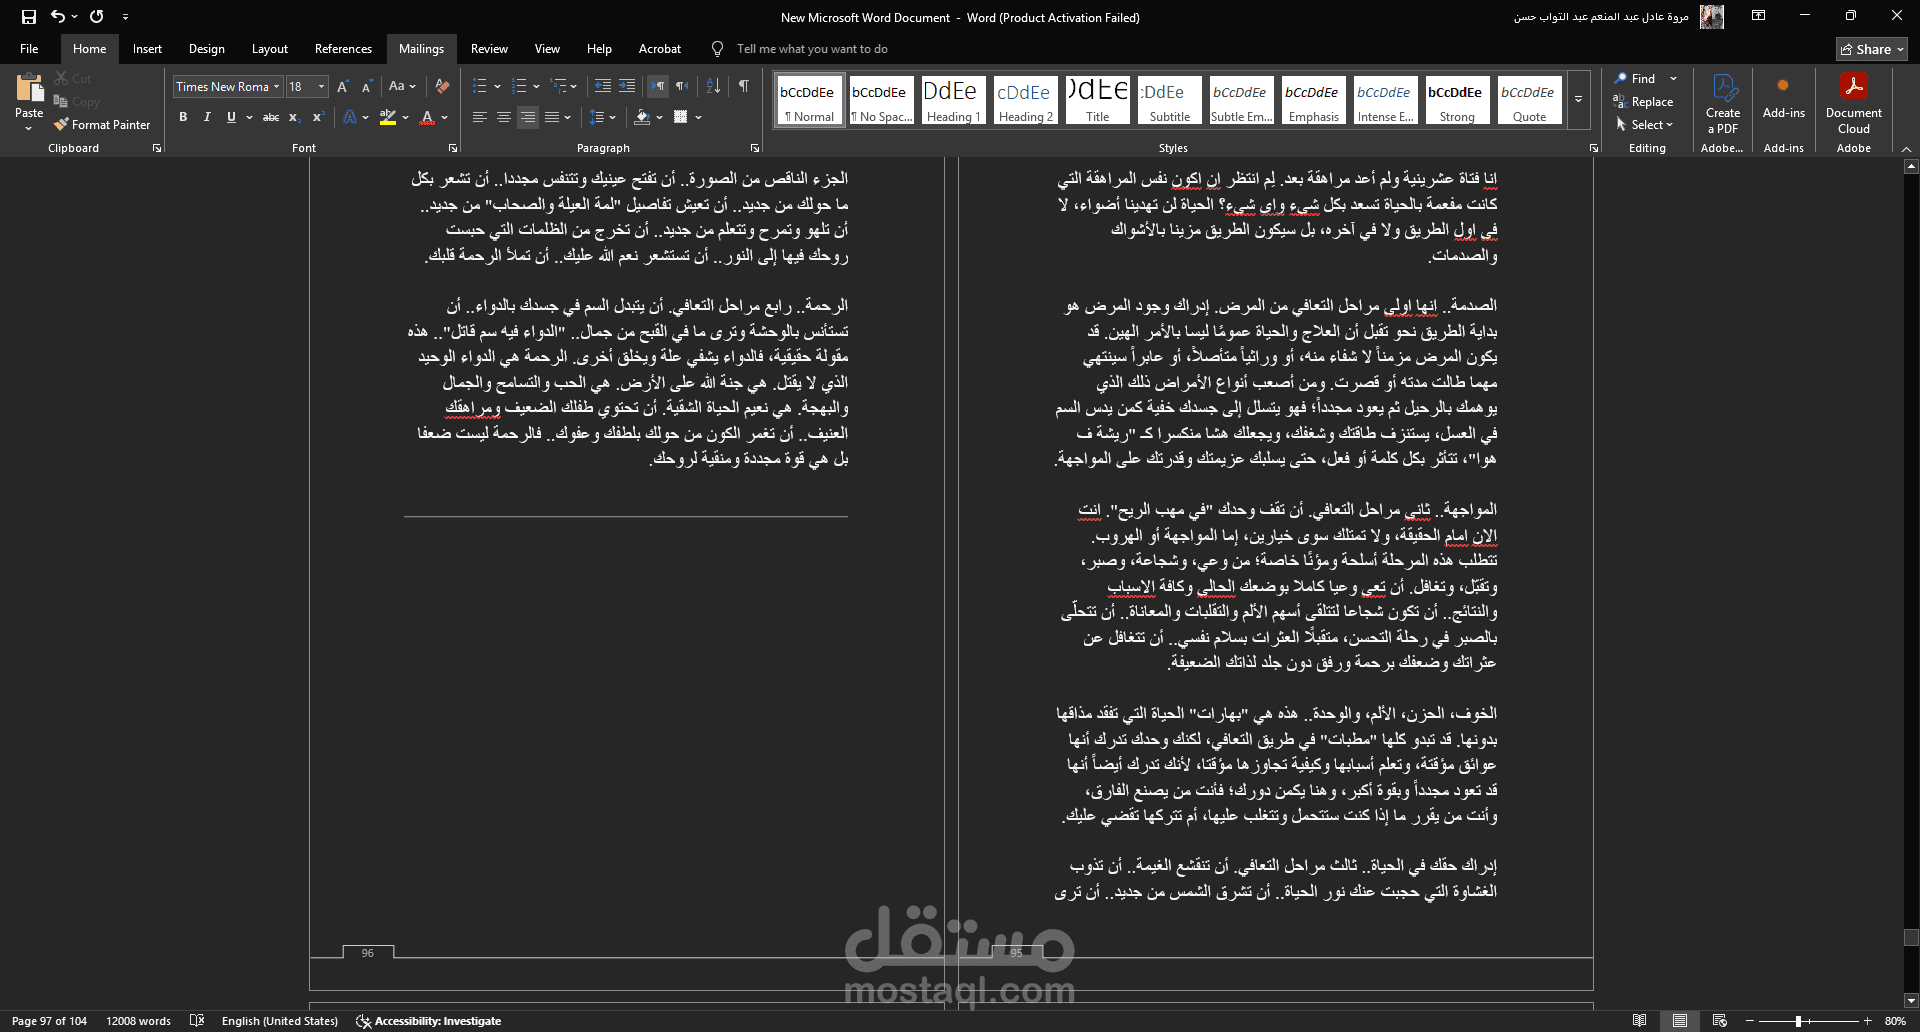
Task: Apply the Heading 1 style
Action: point(953,100)
